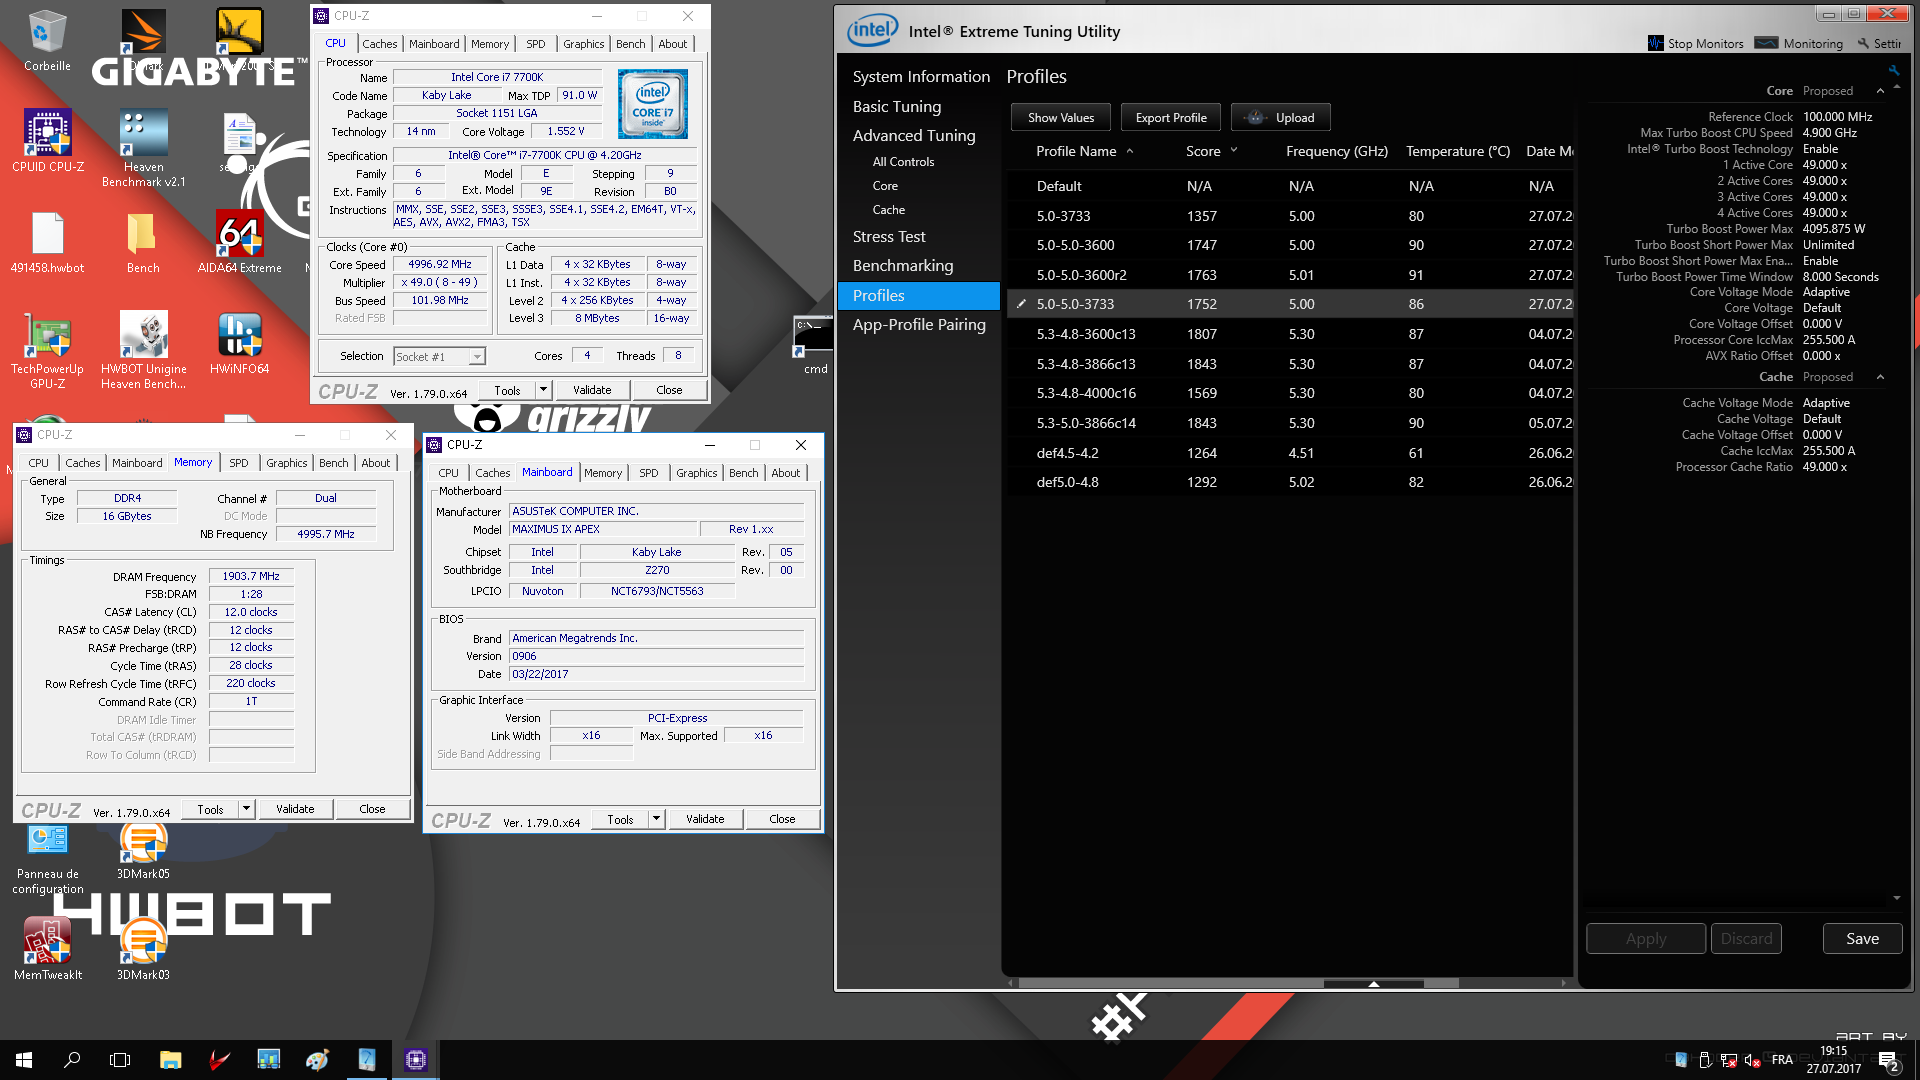Click the FRA language indicator in taskbar

click(x=1782, y=1060)
